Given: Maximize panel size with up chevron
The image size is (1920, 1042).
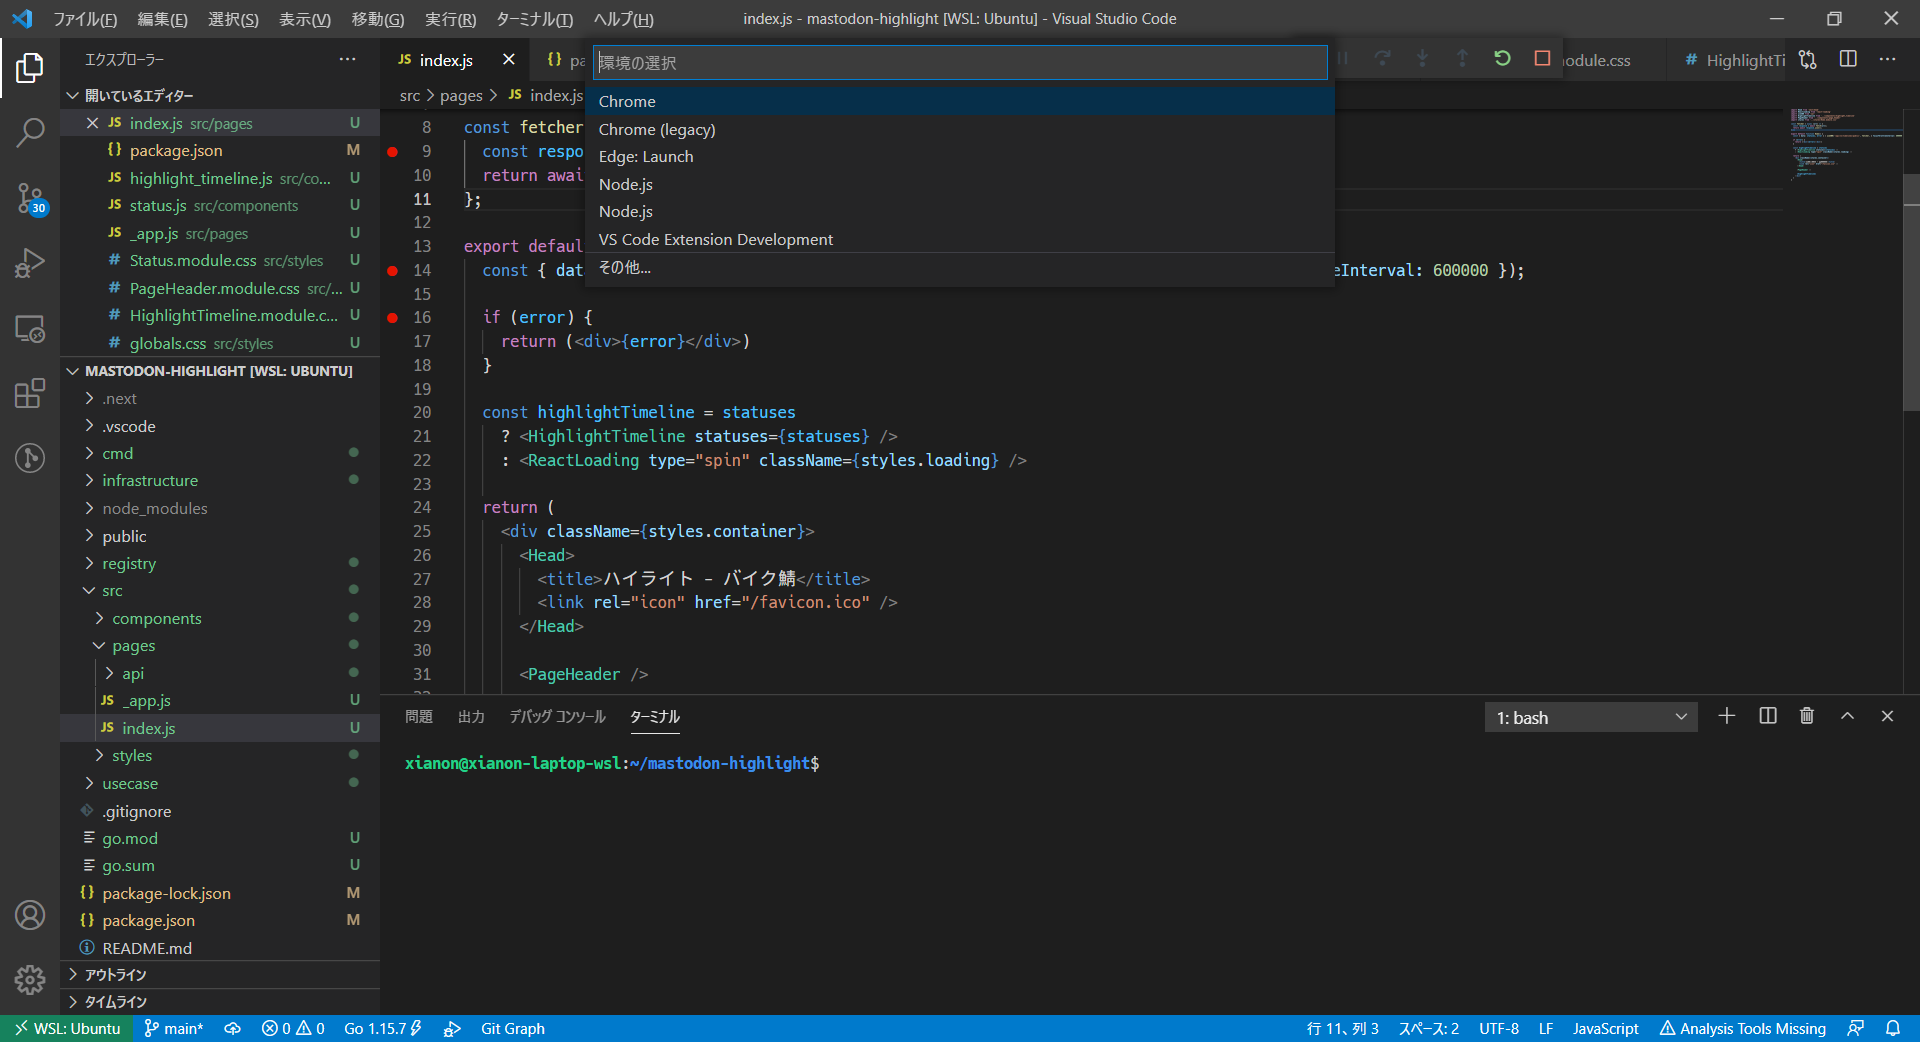Looking at the screenshot, I should pos(1848,716).
